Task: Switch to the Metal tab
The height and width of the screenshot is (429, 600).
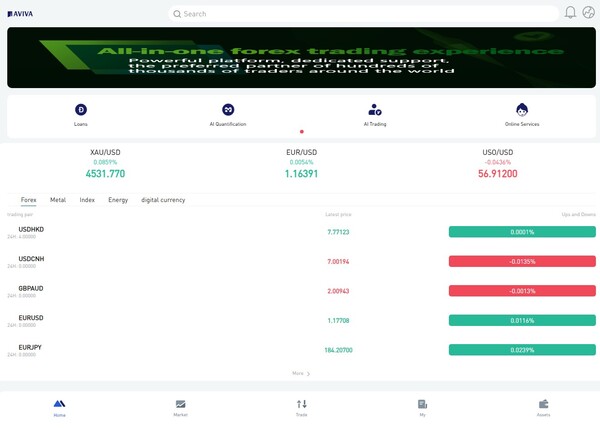Action: [x=58, y=200]
